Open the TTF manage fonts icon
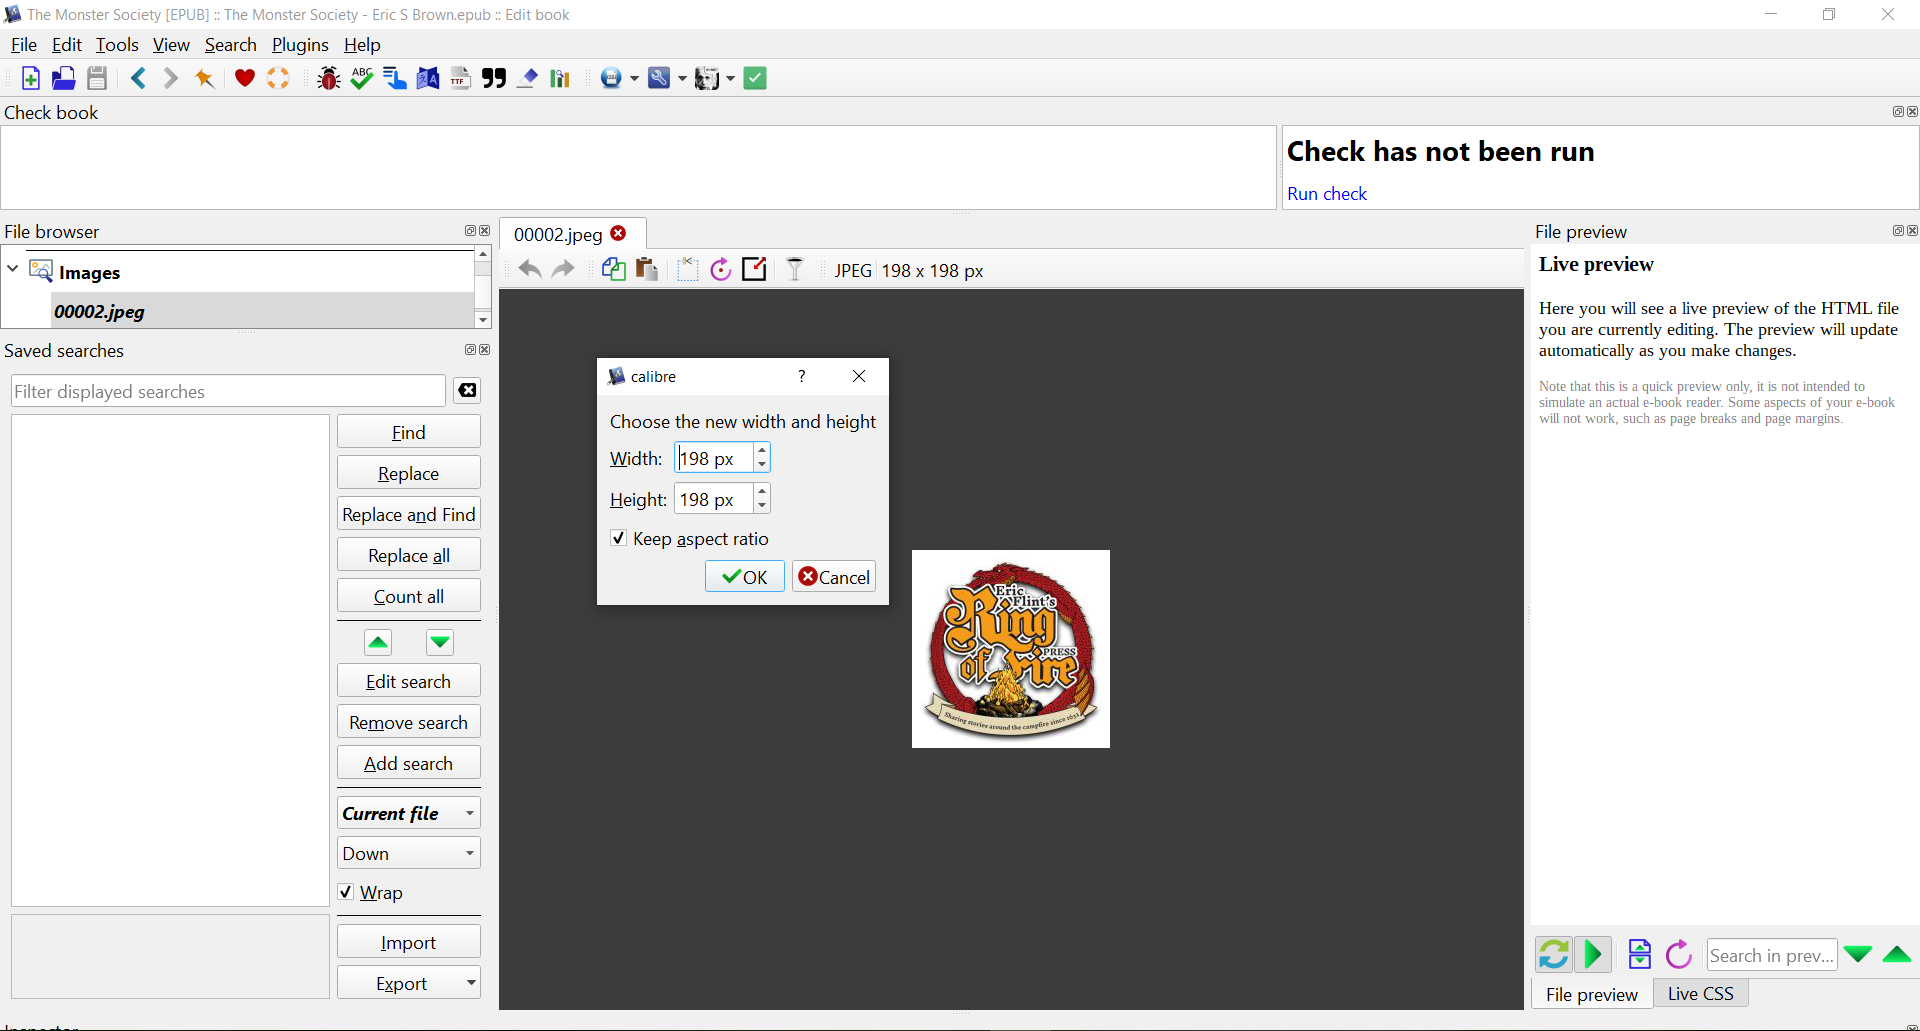Viewport: 1920px width, 1031px height. [461, 78]
